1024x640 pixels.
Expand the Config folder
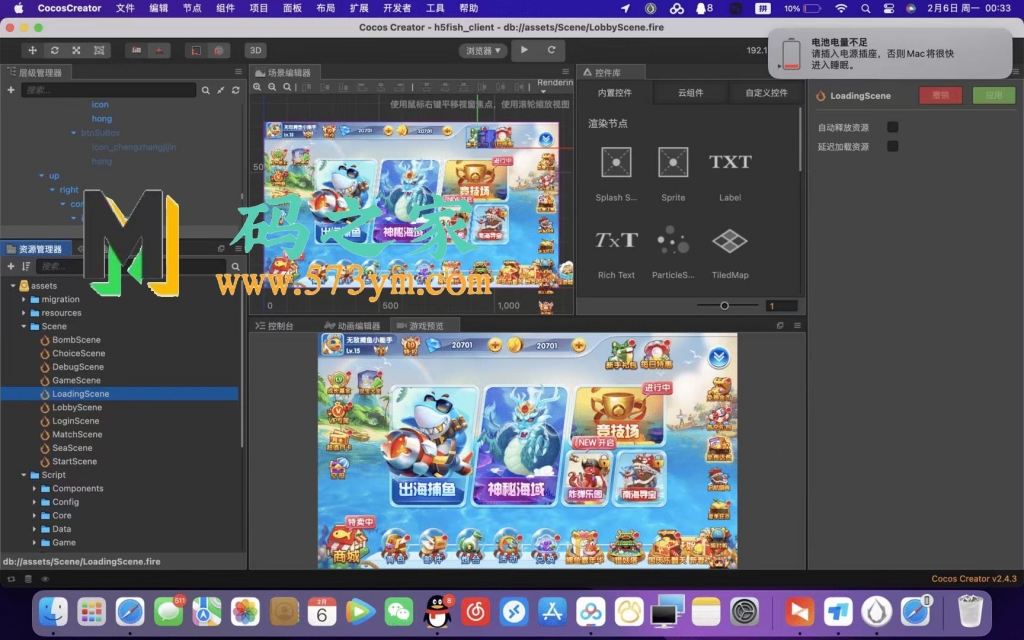click(x=35, y=502)
